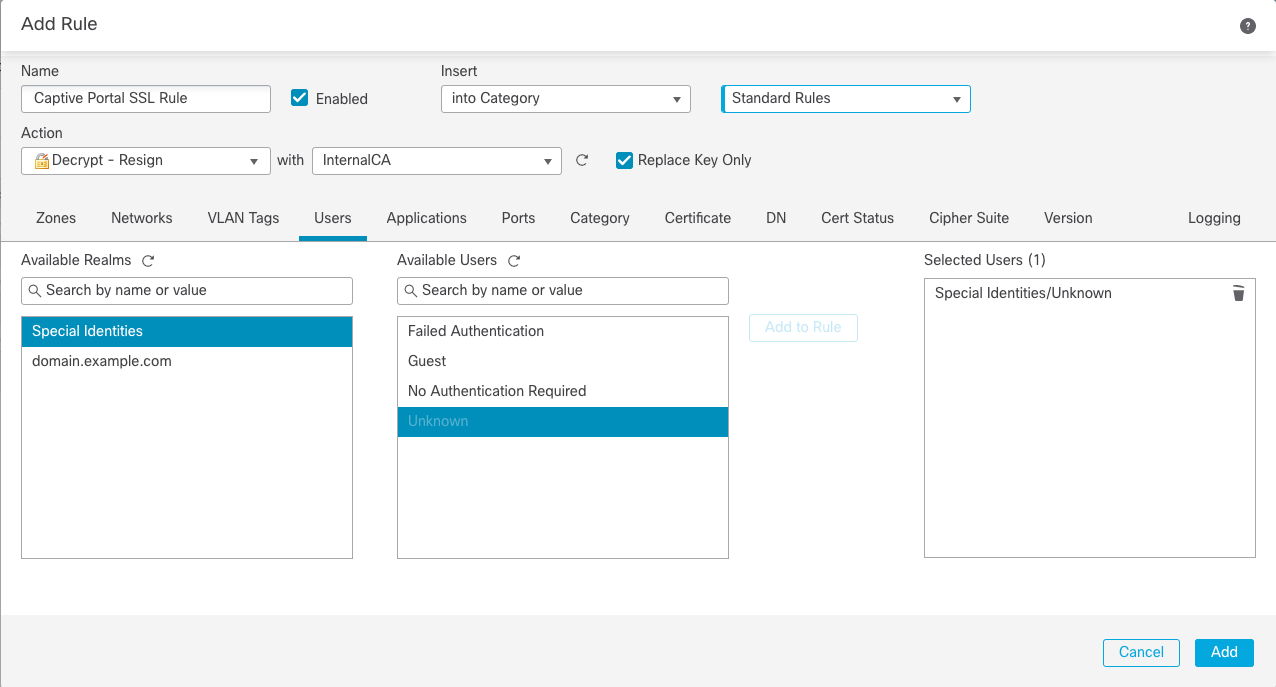This screenshot has height=687, width=1276.
Task: Cancel the Add Rule dialog
Action: 1141,652
